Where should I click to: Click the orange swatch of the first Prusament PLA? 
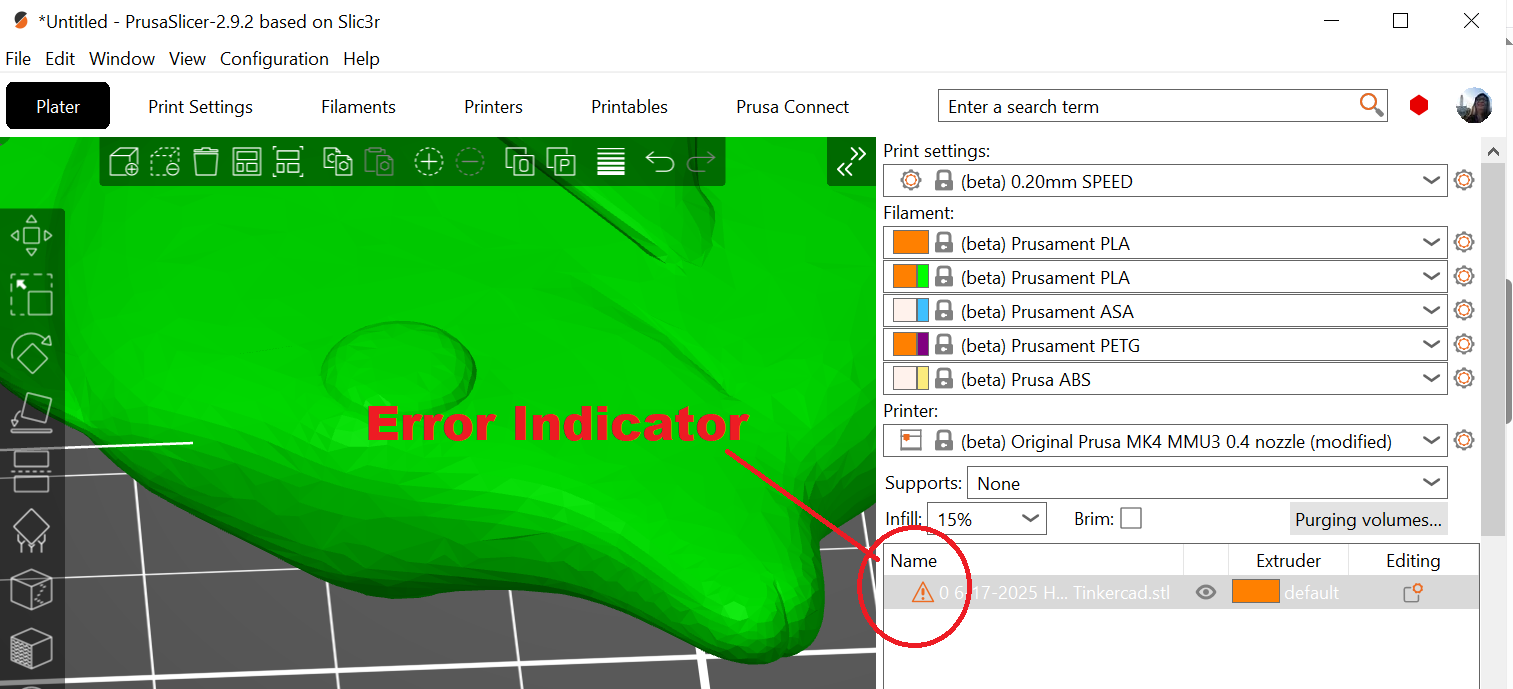910,242
